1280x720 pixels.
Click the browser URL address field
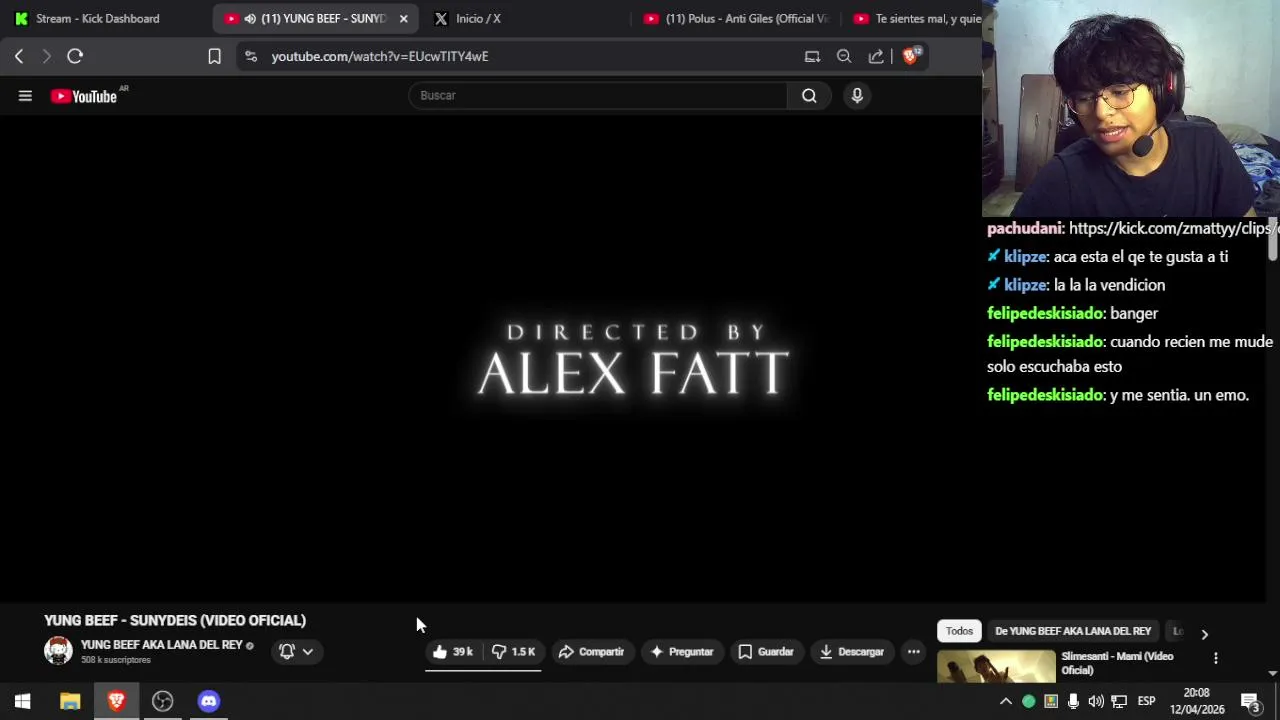(530, 57)
